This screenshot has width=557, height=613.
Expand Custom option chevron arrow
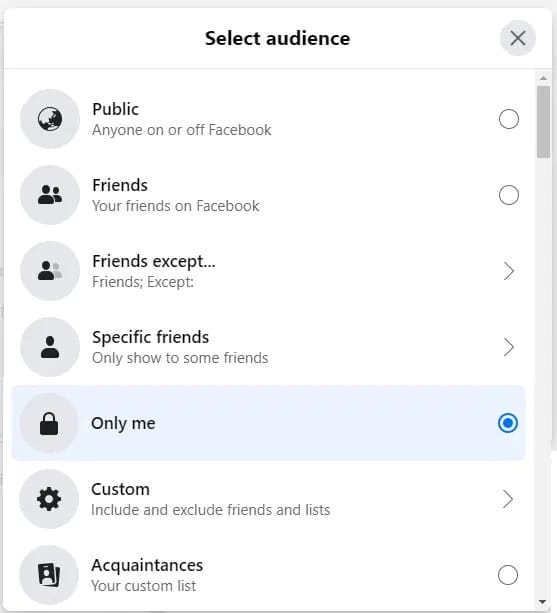(507, 499)
